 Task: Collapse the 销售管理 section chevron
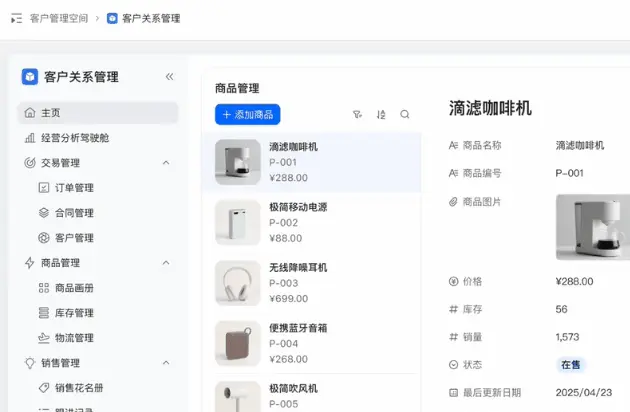coord(166,363)
